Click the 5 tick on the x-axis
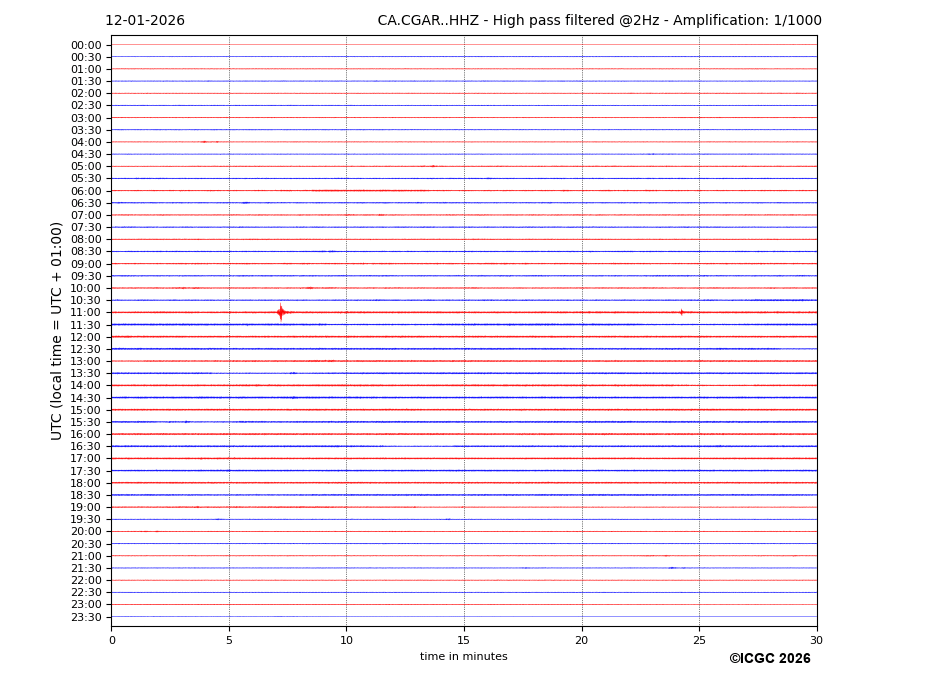The width and height of the screenshot is (927, 696). (229, 640)
